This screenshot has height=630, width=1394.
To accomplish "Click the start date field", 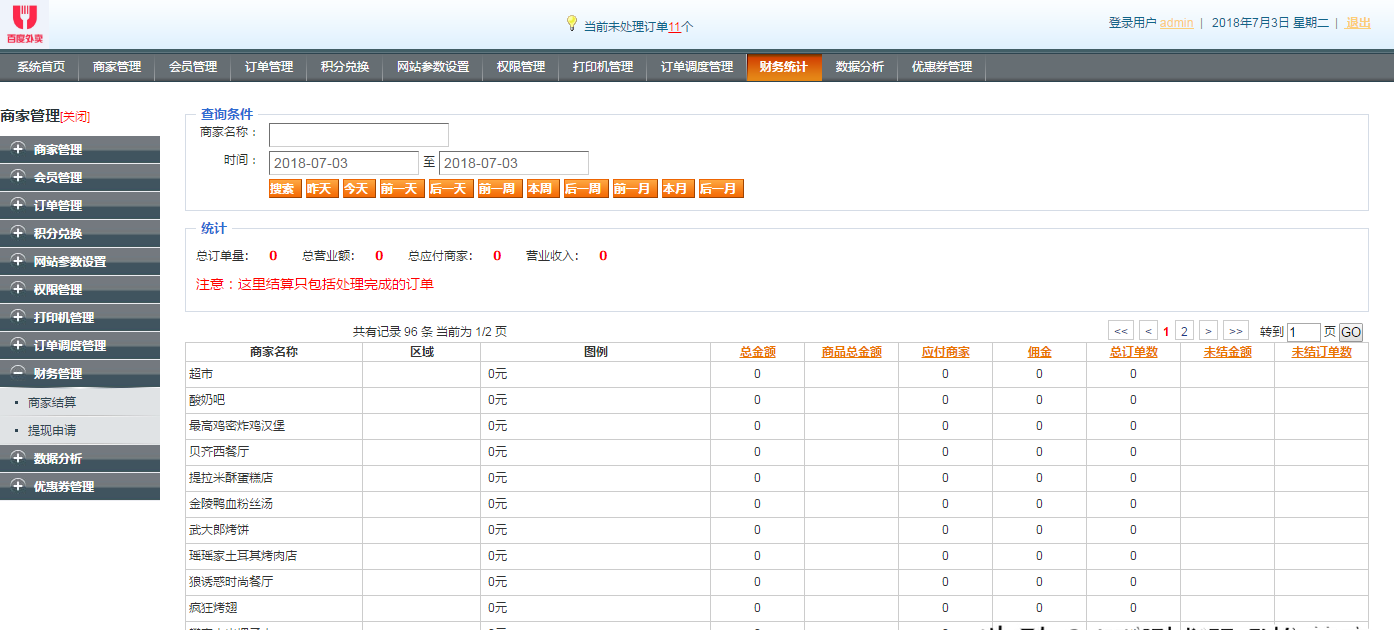I will [x=343, y=163].
